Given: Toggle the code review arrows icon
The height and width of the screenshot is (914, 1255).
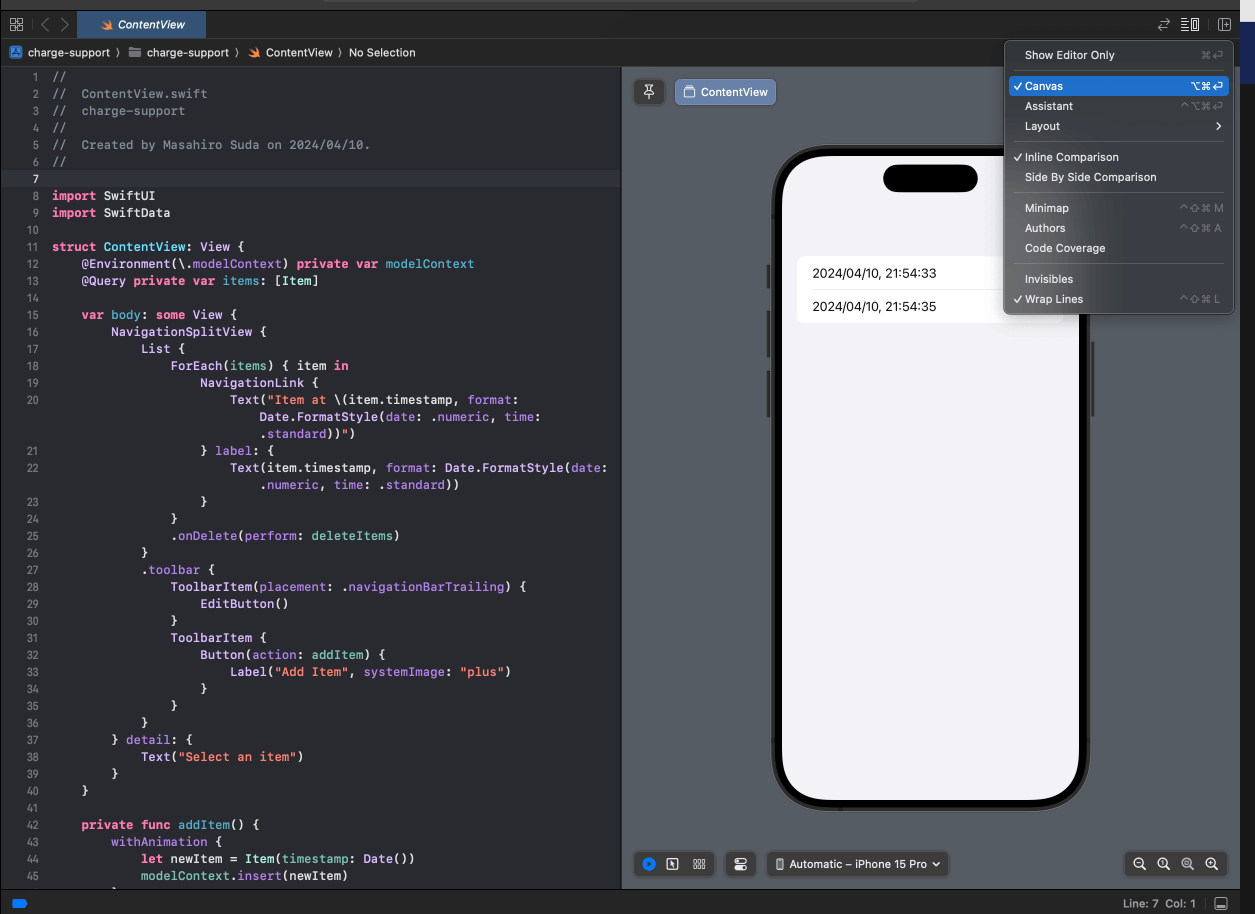Looking at the screenshot, I should click(x=1164, y=24).
